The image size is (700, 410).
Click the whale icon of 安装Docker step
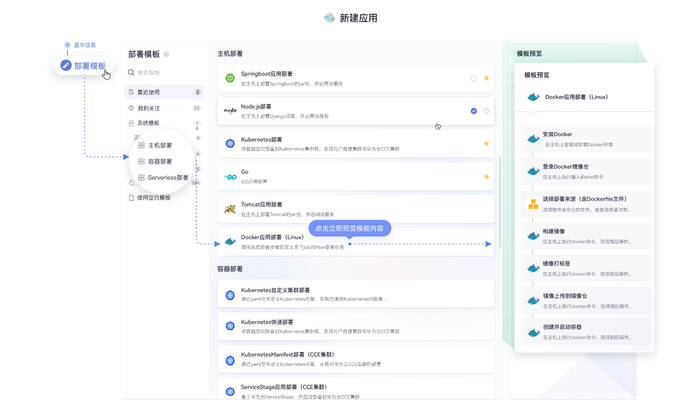coord(533,139)
